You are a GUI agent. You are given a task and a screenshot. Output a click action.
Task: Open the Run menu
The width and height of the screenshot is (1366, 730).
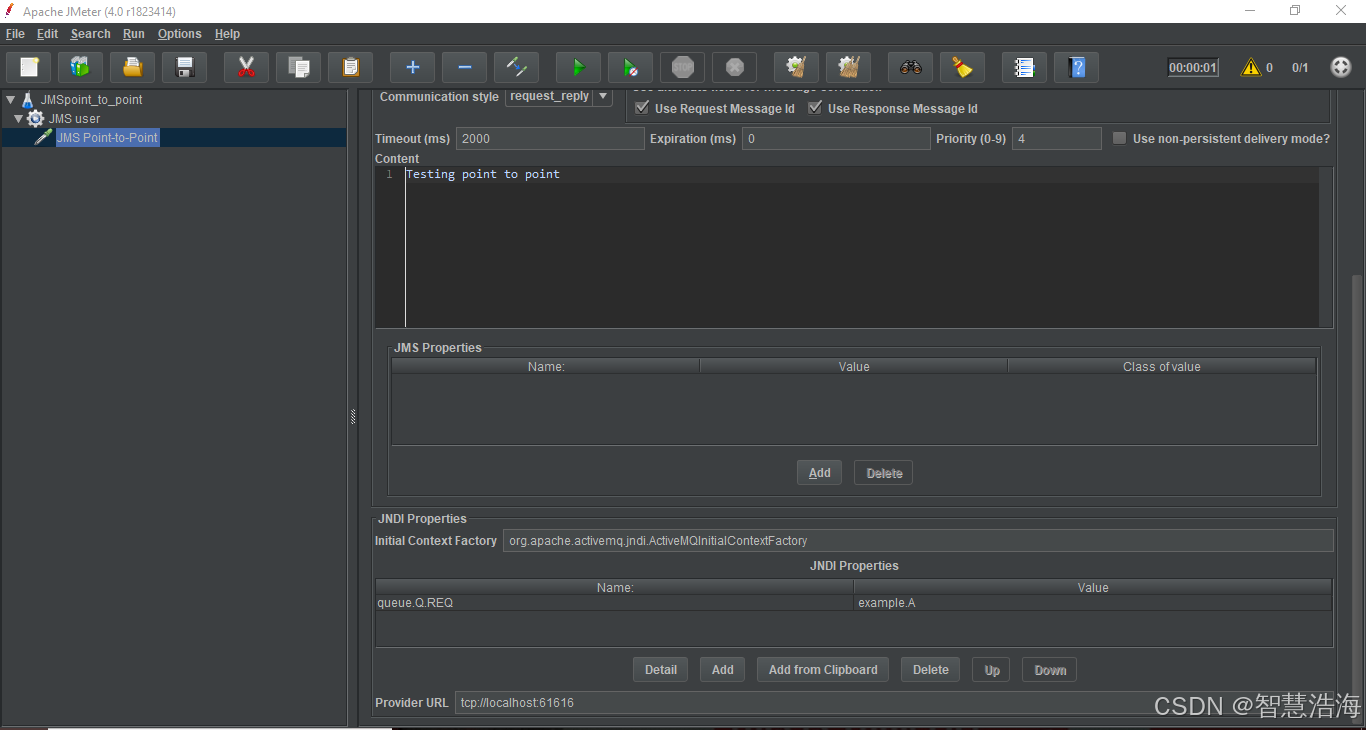[x=134, y=34]
